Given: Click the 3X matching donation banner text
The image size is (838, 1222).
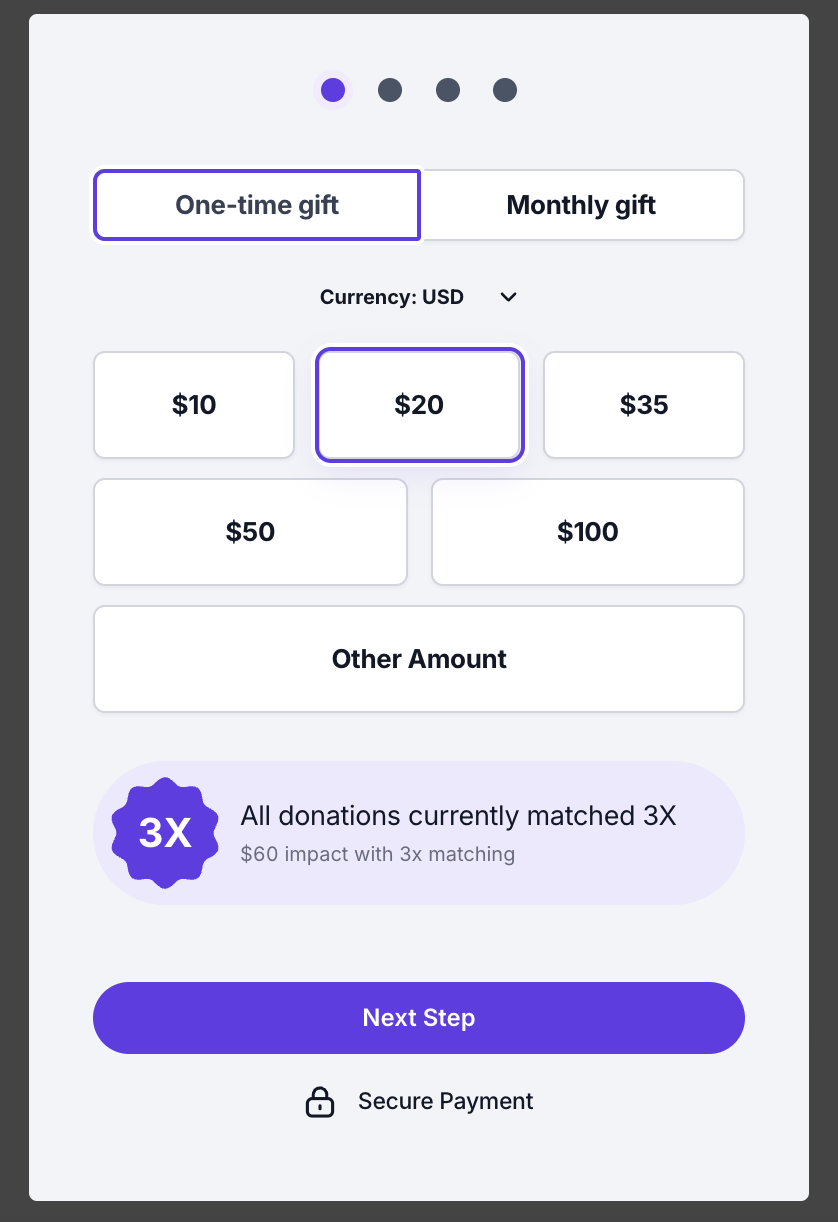Looking at the screenshot, I should pos(459,816).
